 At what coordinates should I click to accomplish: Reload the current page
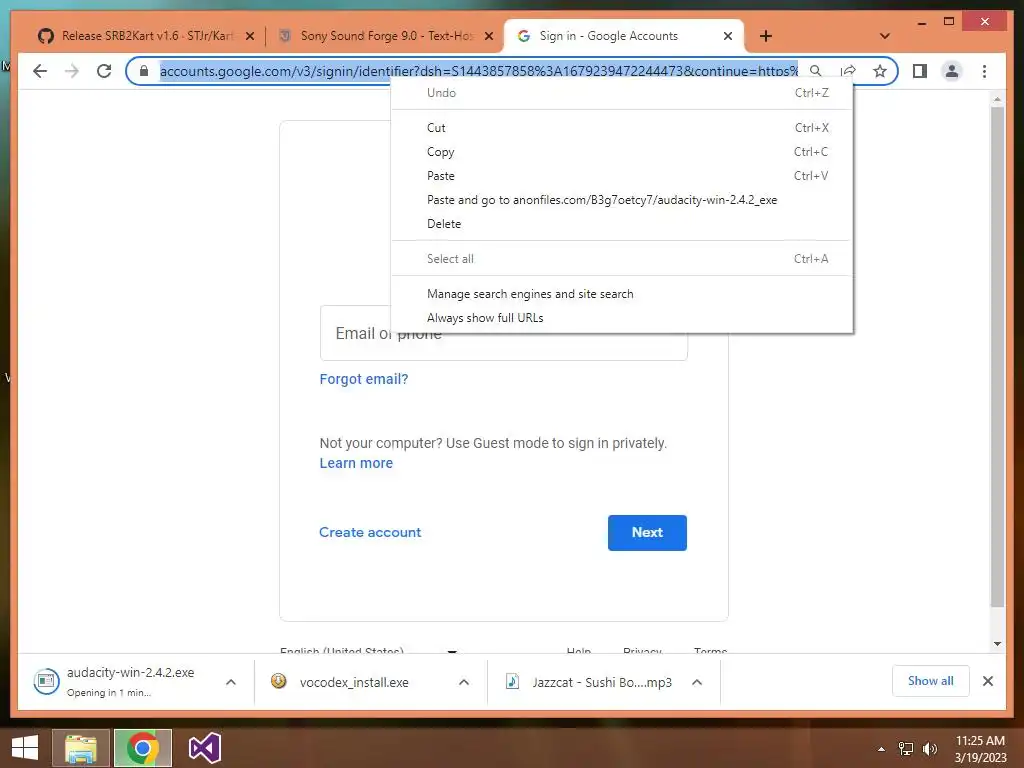click(104, 71)
